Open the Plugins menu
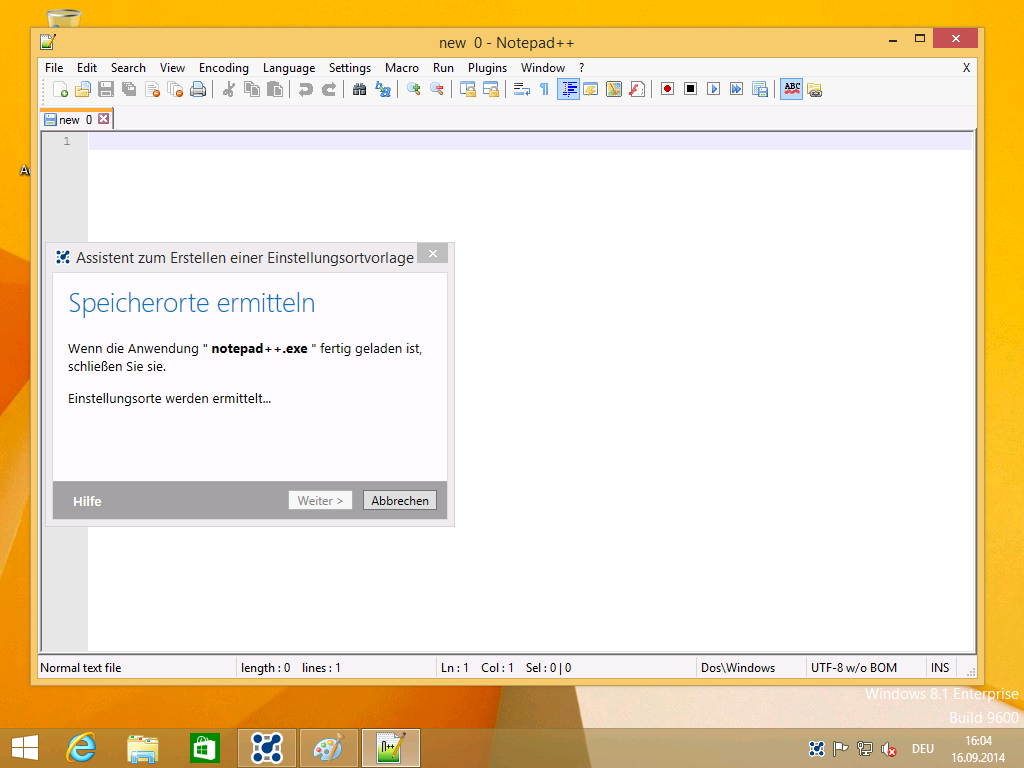This screenshot has width=1024, height=768. point(487,68)
